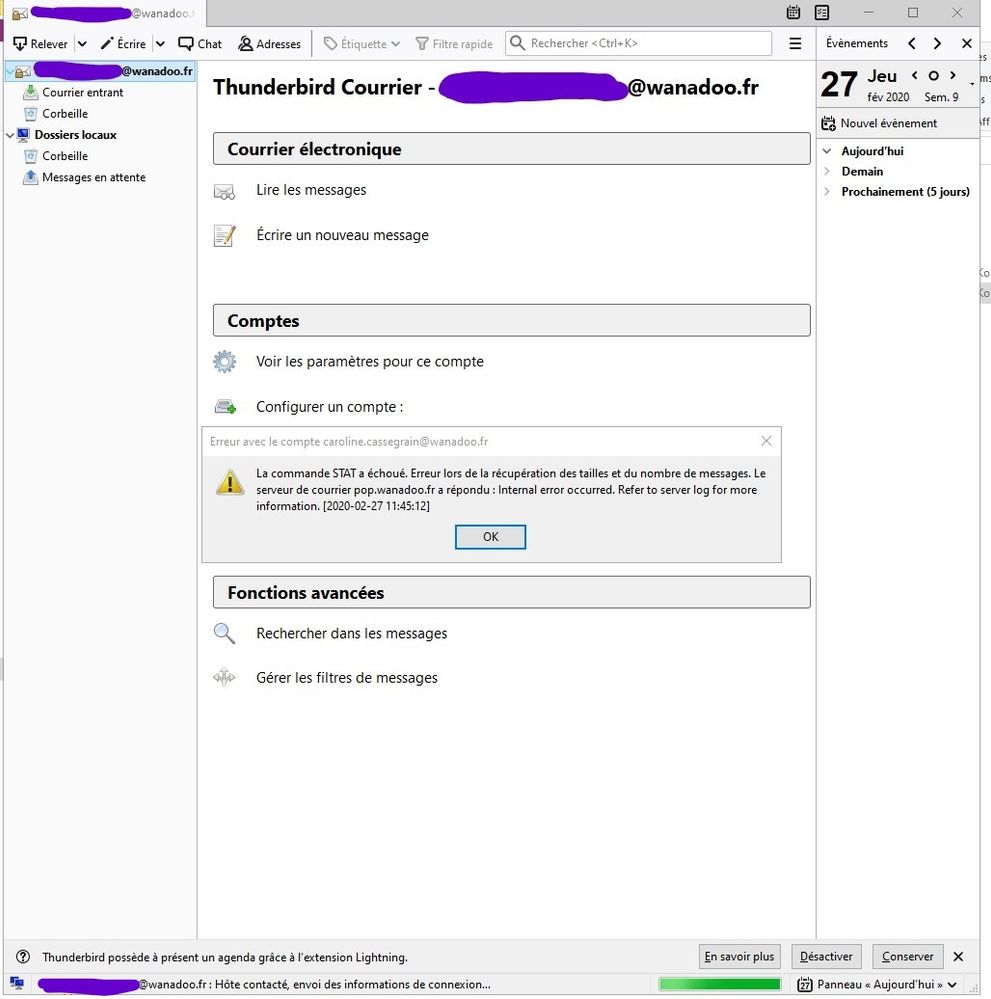Screen dimensions: 991x999
Task: Collapse the Dossiers locaux tree
Action: [x=10, y=135]
